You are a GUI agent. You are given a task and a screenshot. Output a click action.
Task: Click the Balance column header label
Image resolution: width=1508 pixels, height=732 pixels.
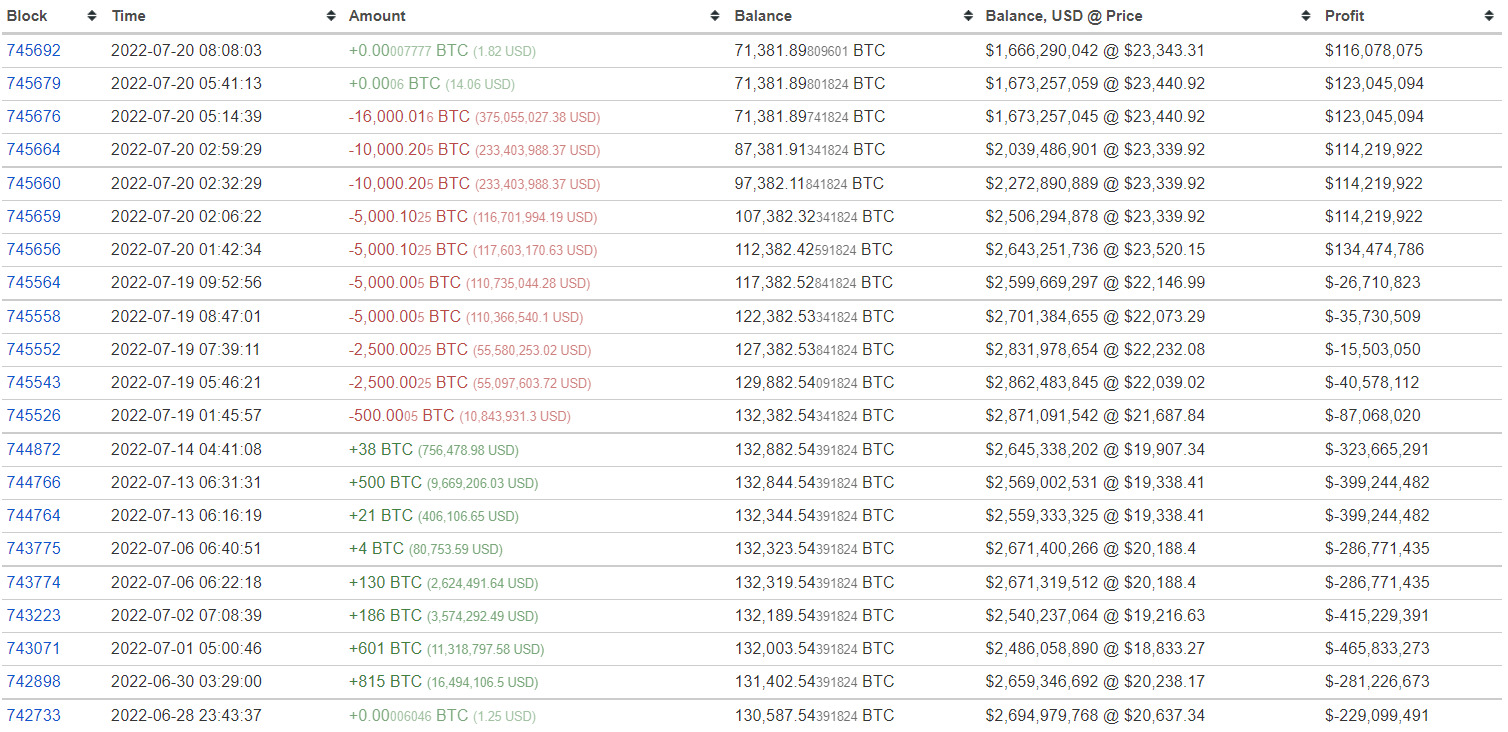click(763, 16)
